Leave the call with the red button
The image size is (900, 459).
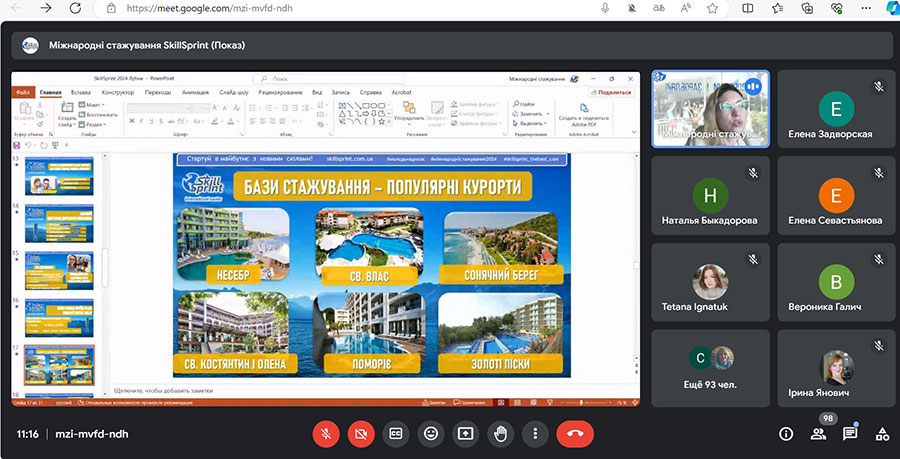[575, 434]
